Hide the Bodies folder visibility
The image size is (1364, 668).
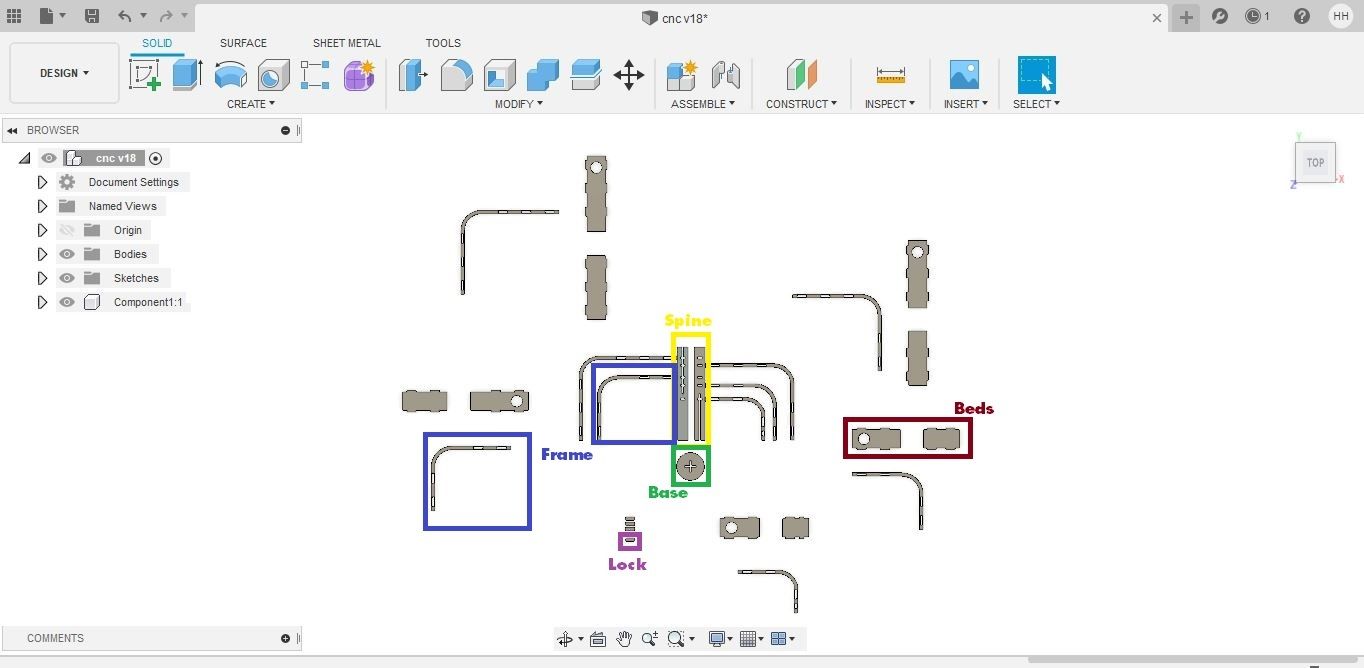pos(67,254)
